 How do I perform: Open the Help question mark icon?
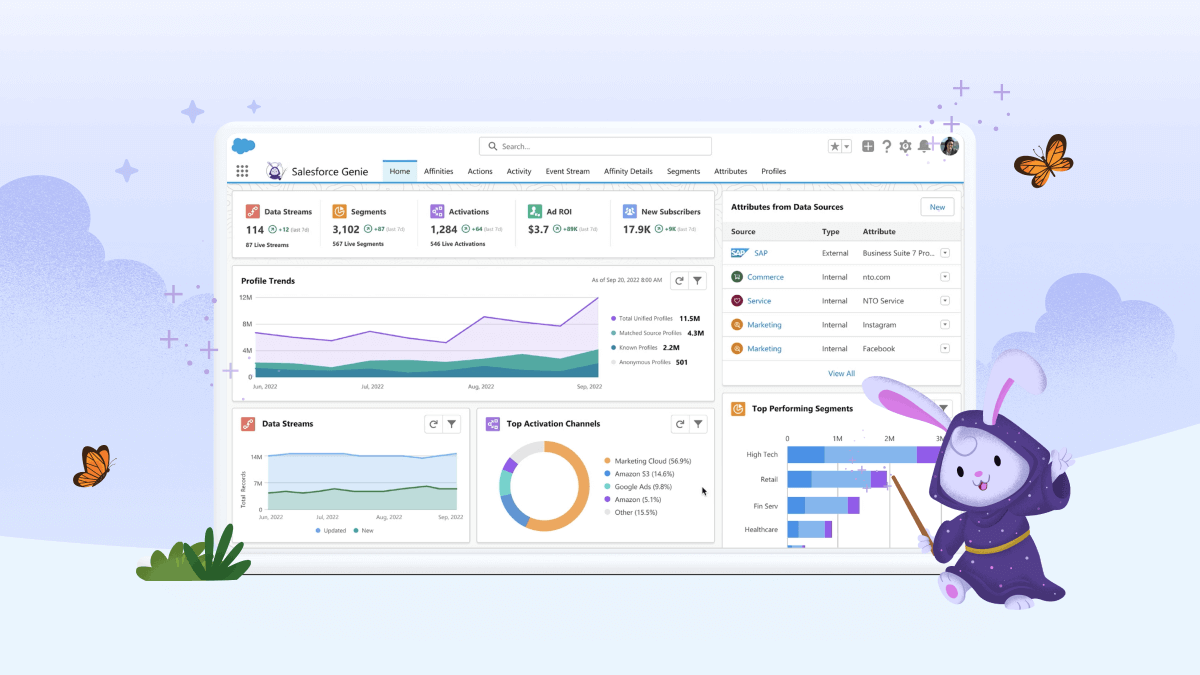click(x=886, y=146)
